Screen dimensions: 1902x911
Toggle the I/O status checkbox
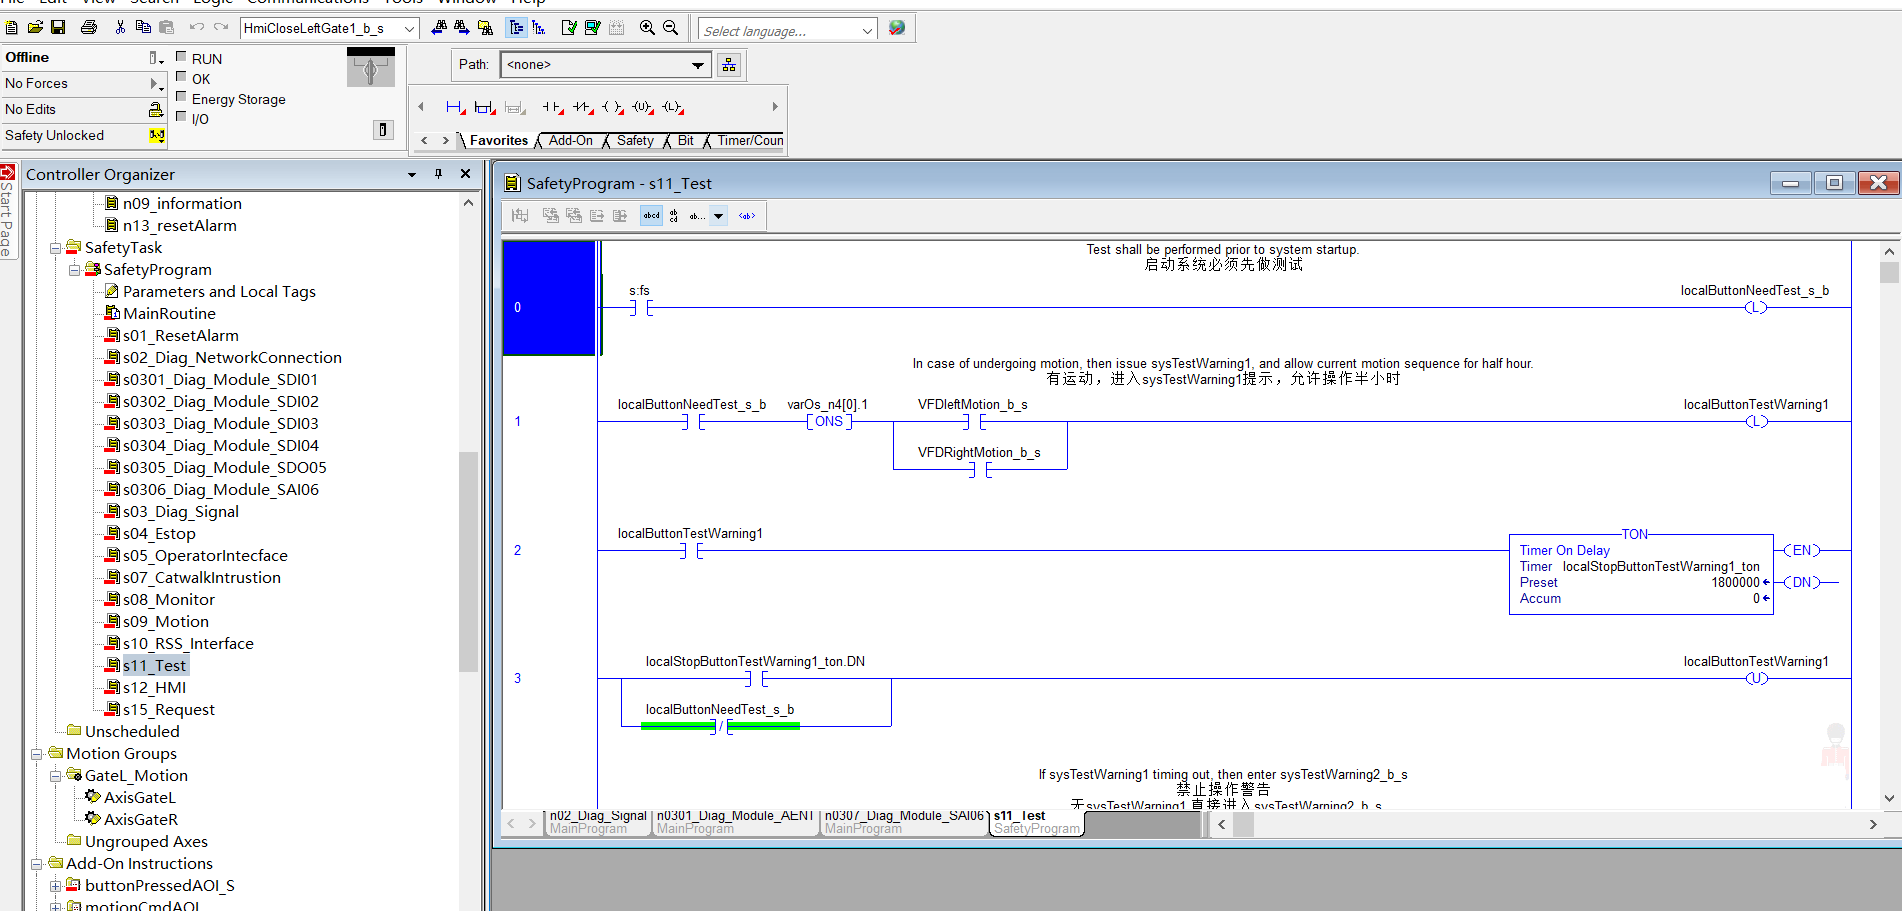click(181, 117)
